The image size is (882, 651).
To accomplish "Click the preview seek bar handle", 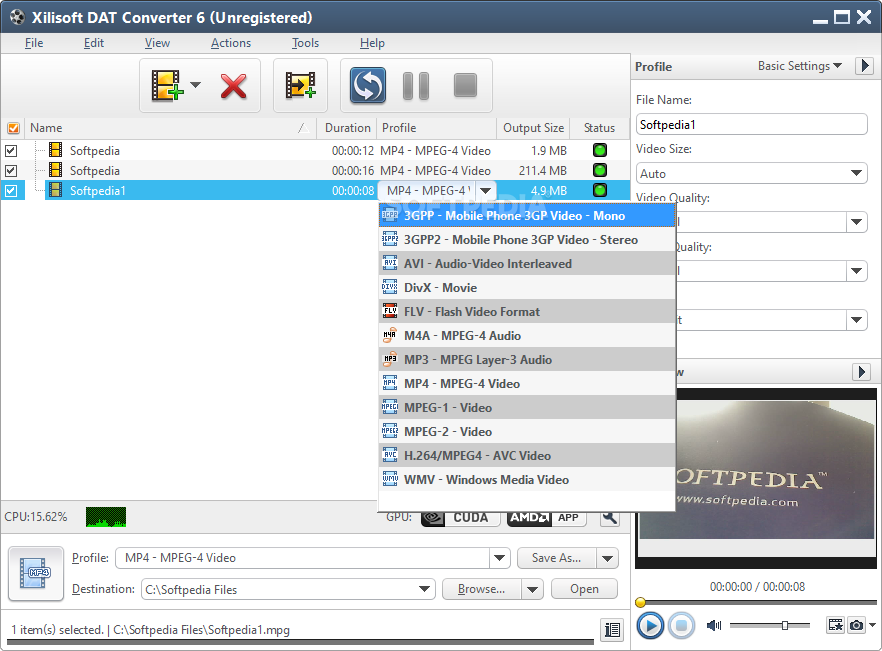I will [640, 603].
